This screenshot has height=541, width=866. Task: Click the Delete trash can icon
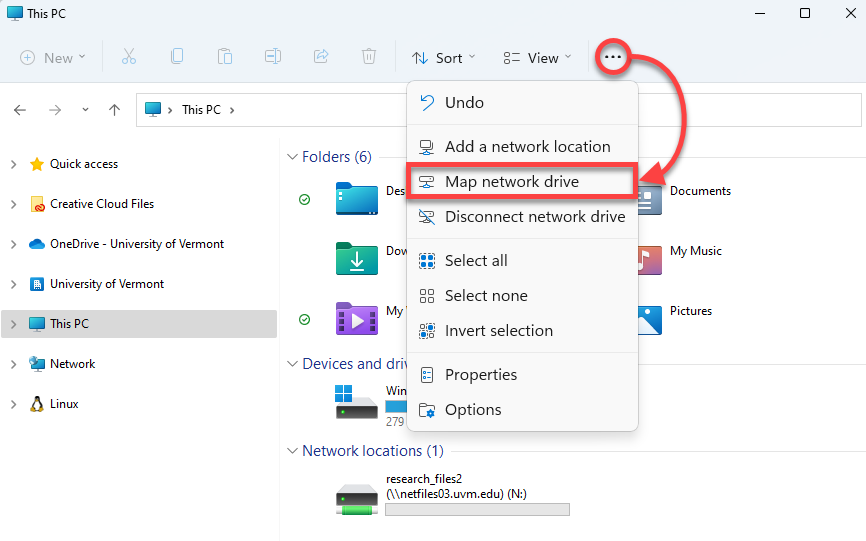tap(369, 57)
